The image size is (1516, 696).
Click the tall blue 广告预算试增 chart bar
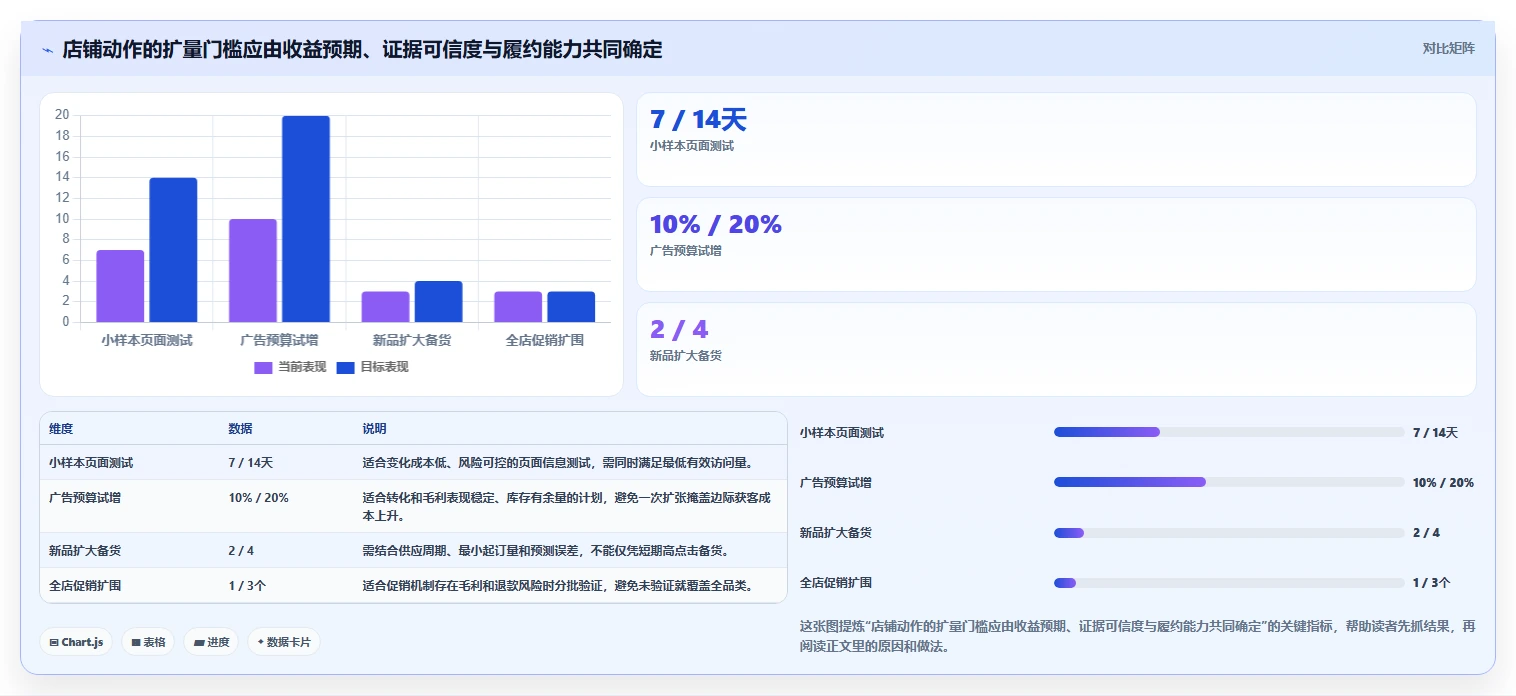point(306,219)
